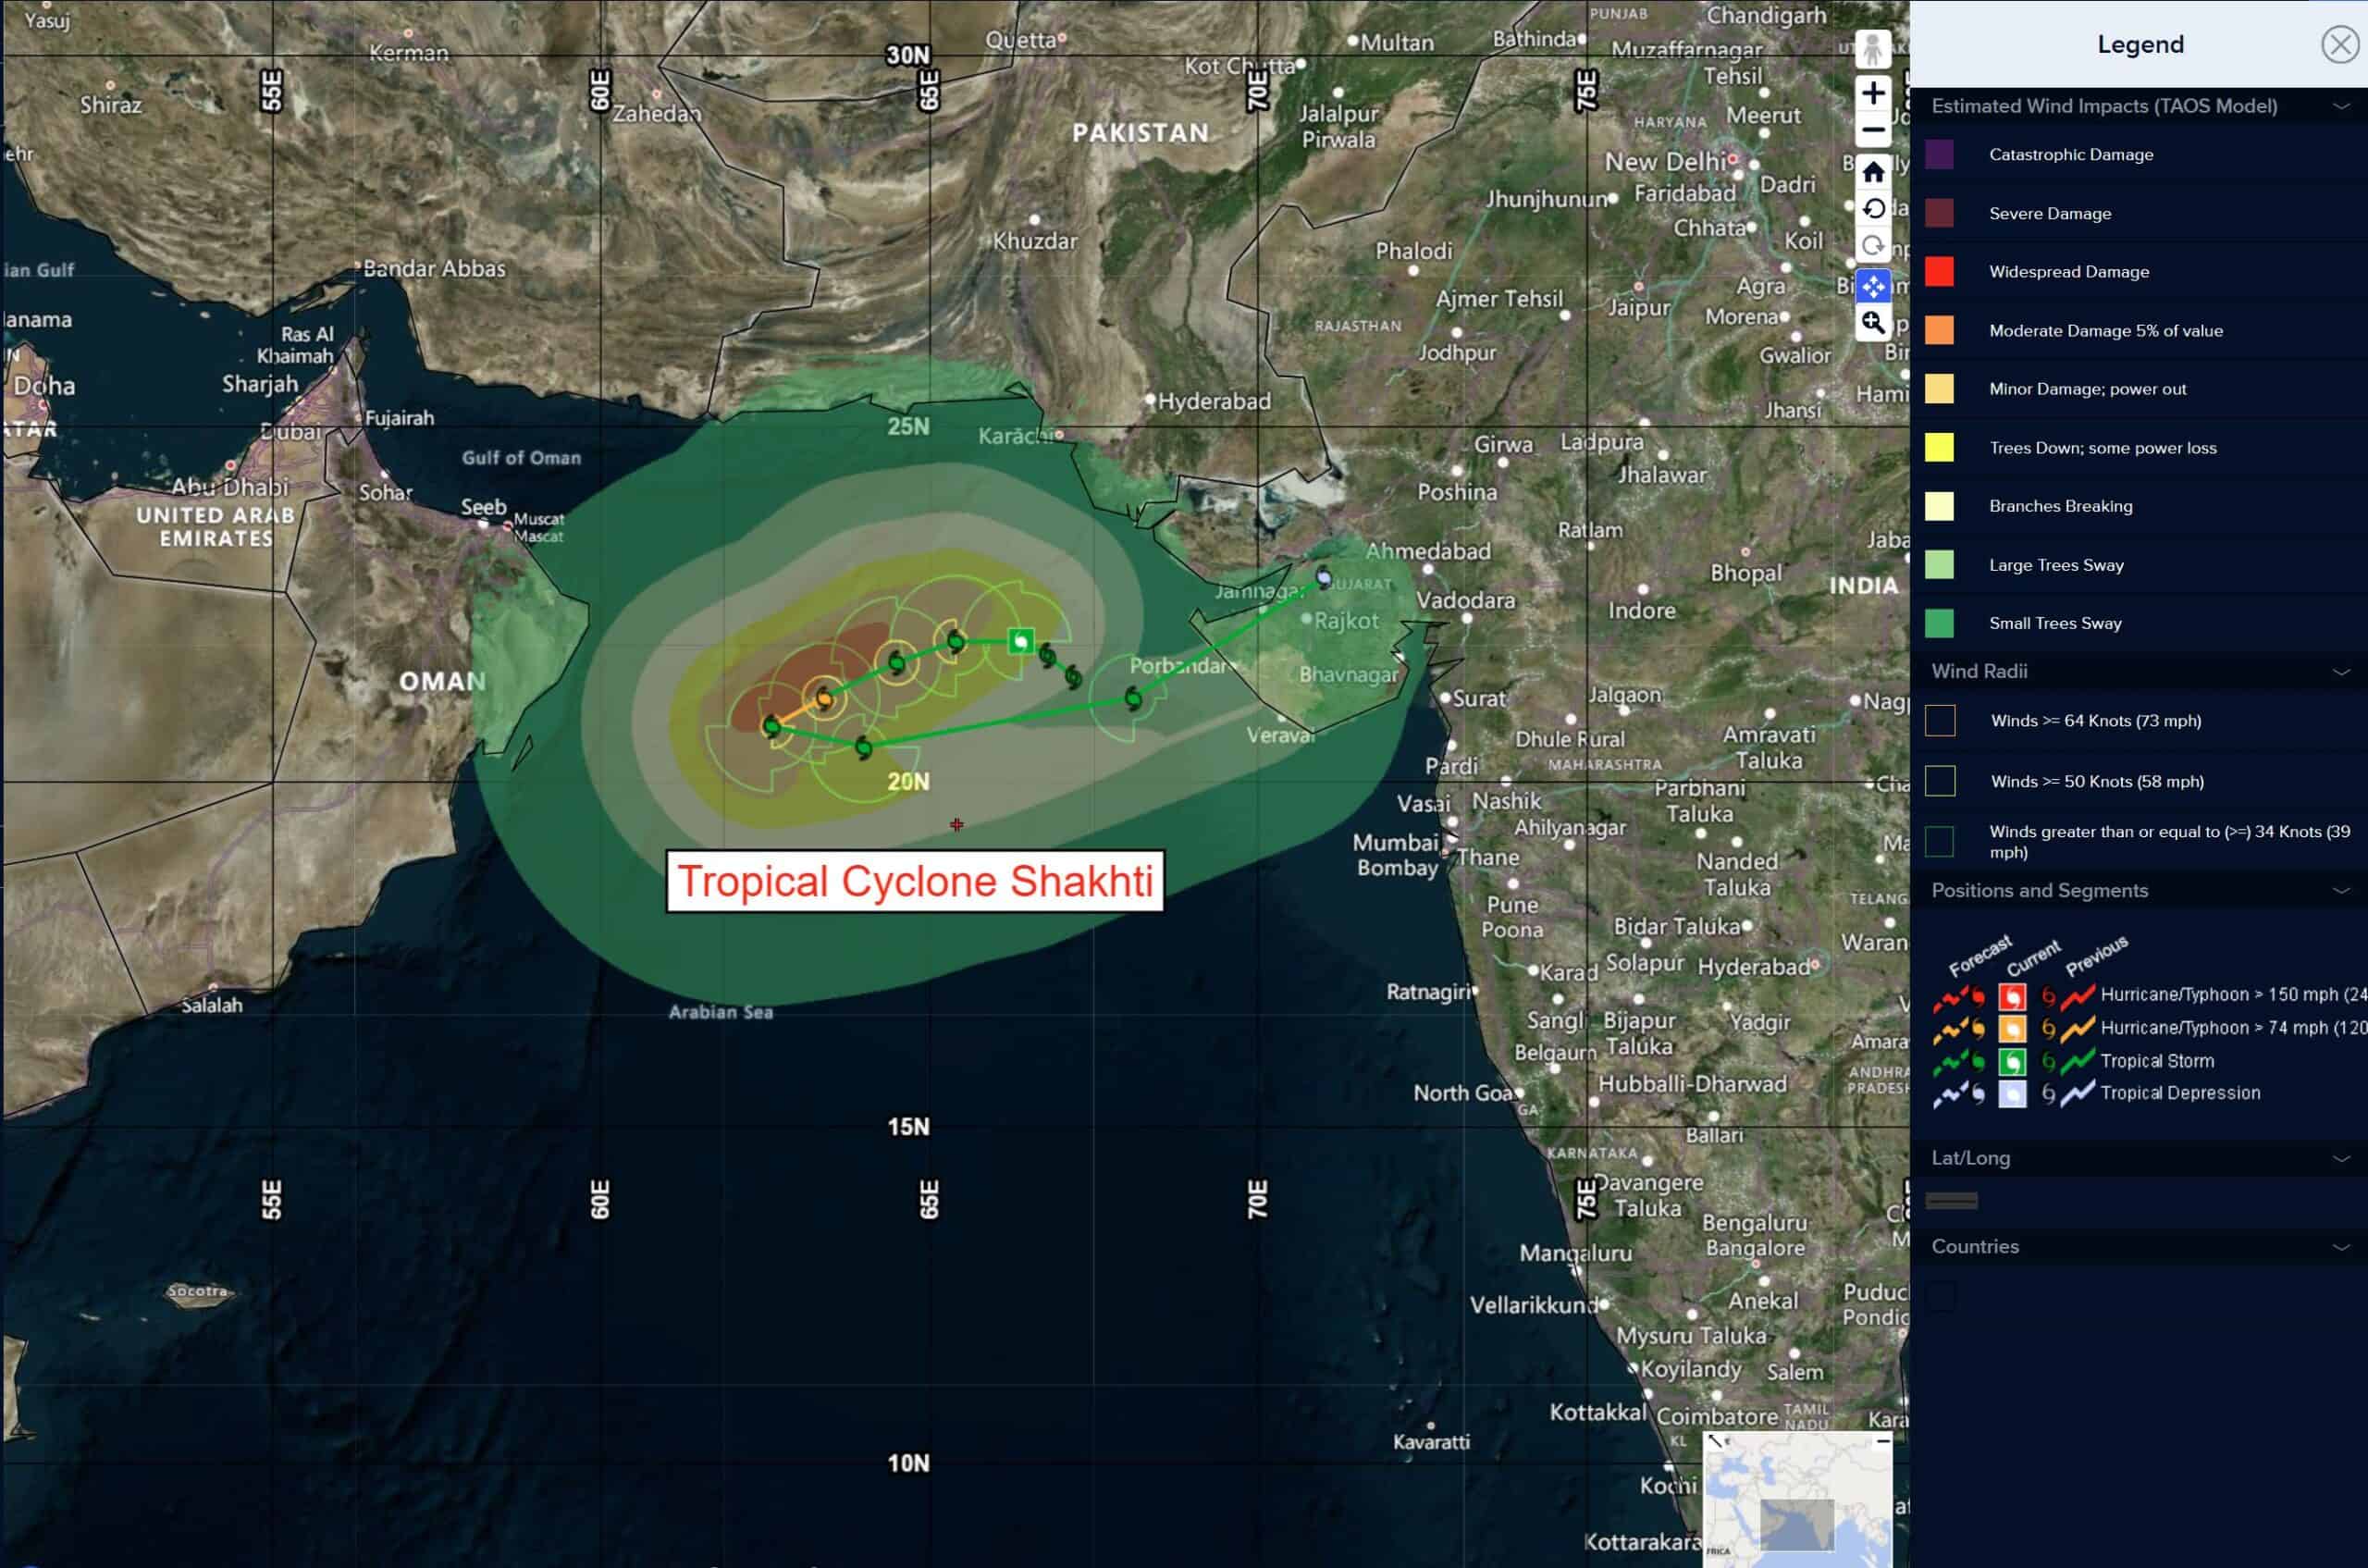Zoom in with the plus button
Image resolution: width=2368 pixels, height=1568 pixels.
(1872, 93)
